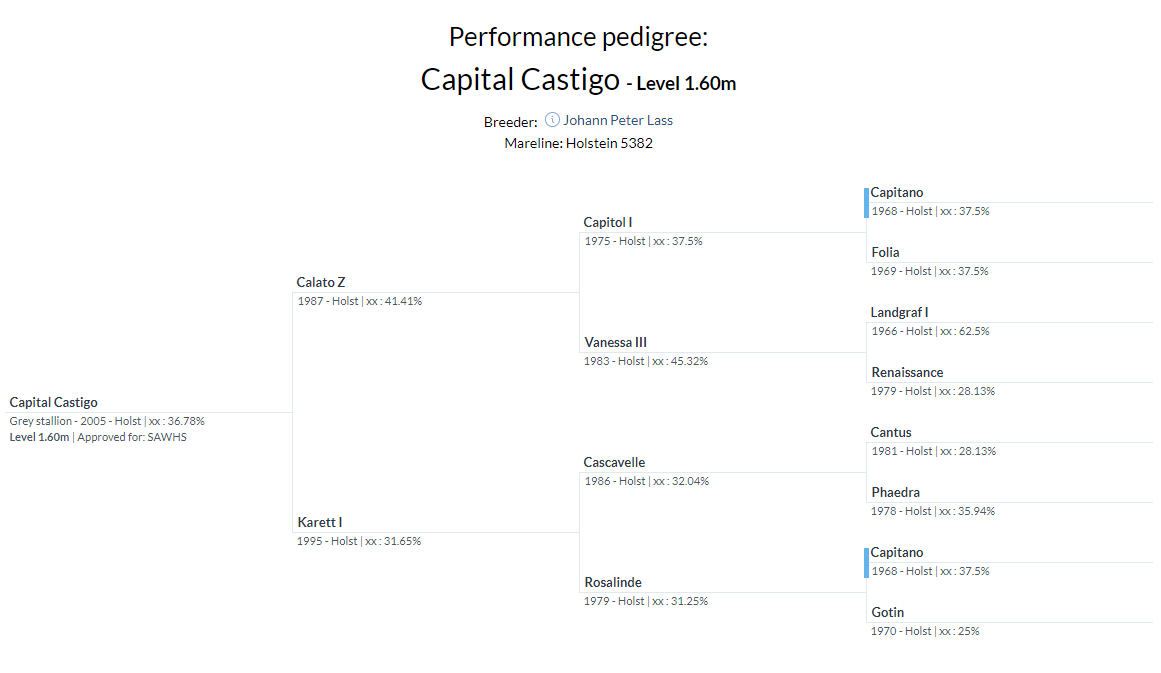Click the Folia ancestor entry

click(x=885, y=252)
